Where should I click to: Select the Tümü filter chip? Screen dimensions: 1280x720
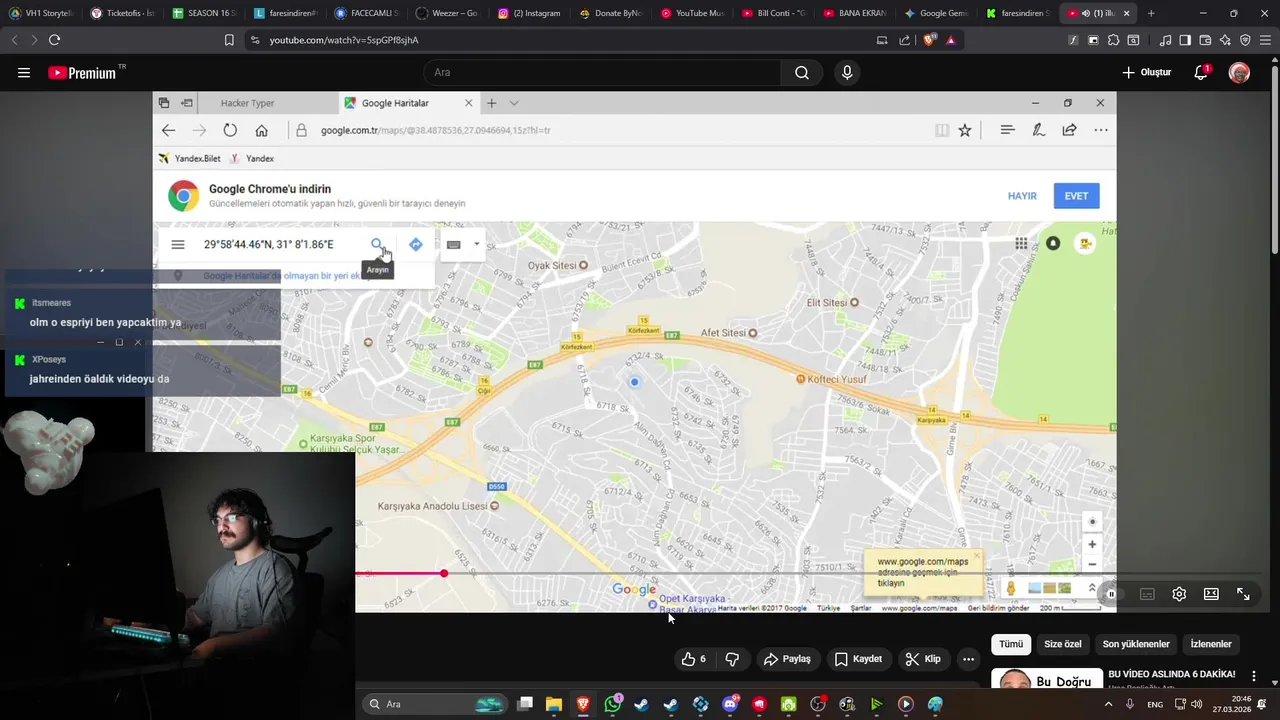[x=1011, y=644]
